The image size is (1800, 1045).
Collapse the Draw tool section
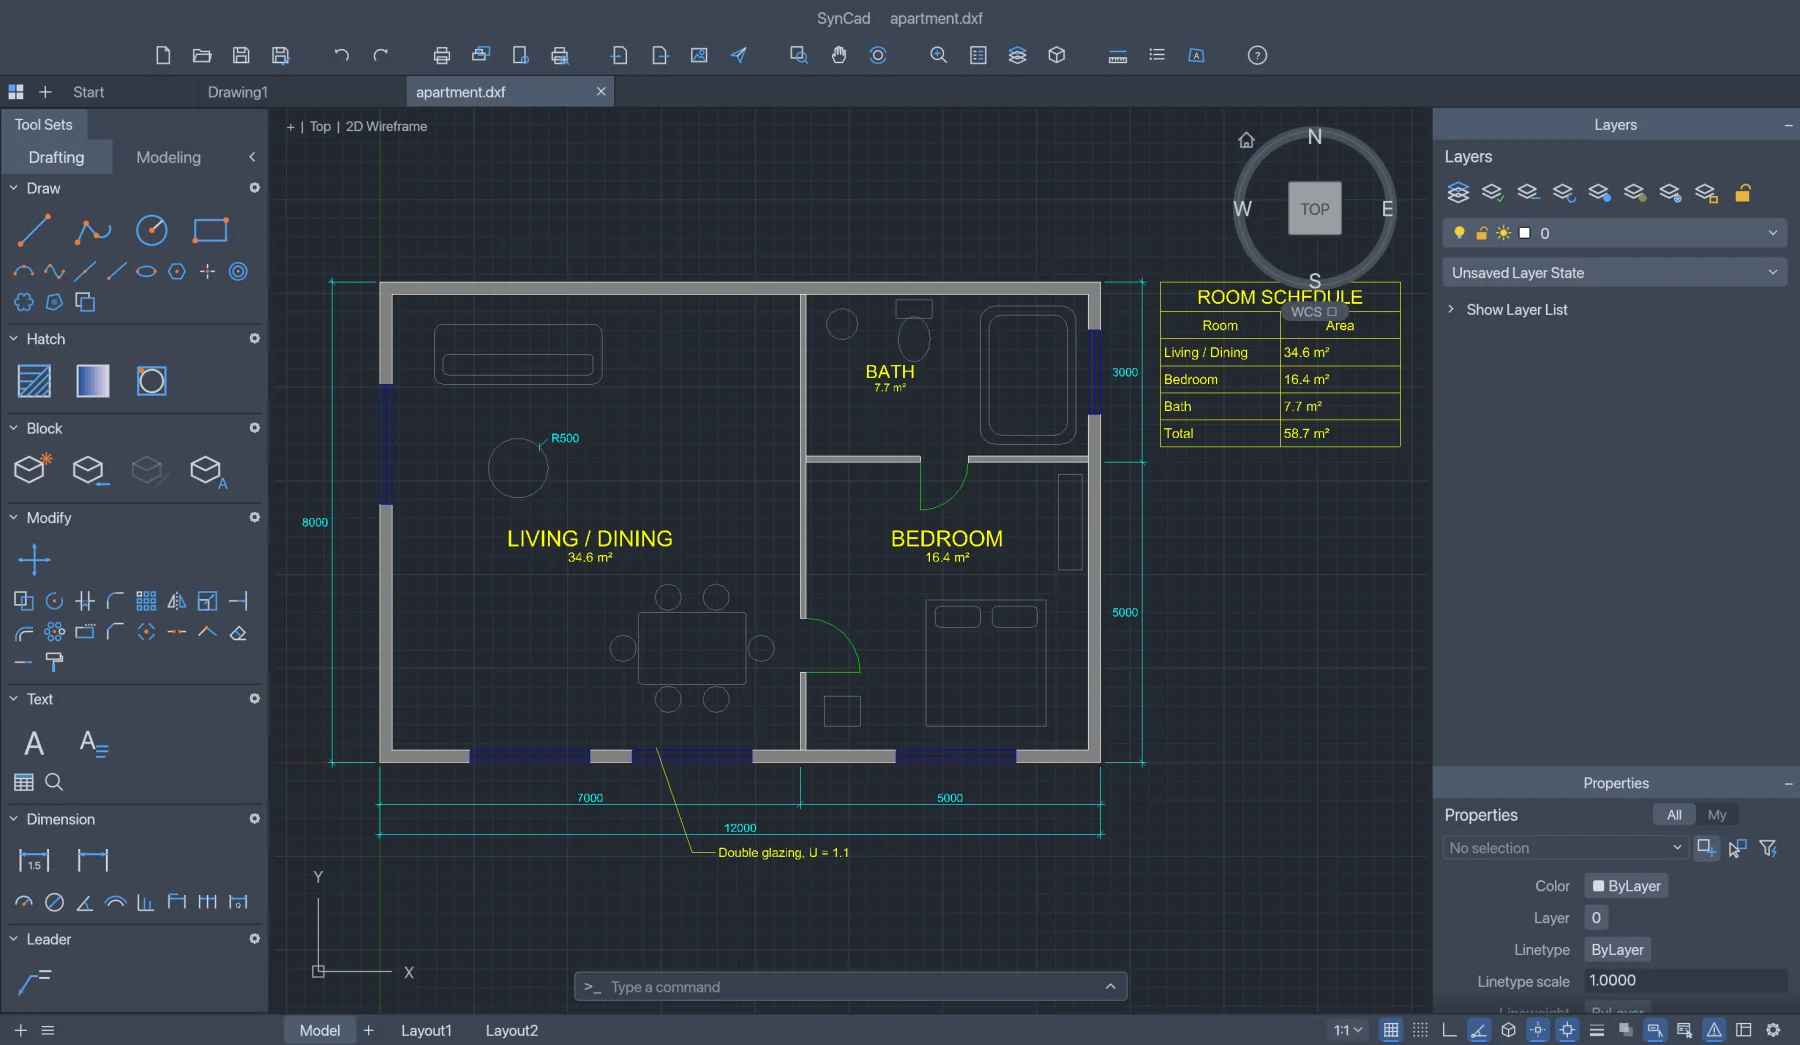(x=14, y=188)
